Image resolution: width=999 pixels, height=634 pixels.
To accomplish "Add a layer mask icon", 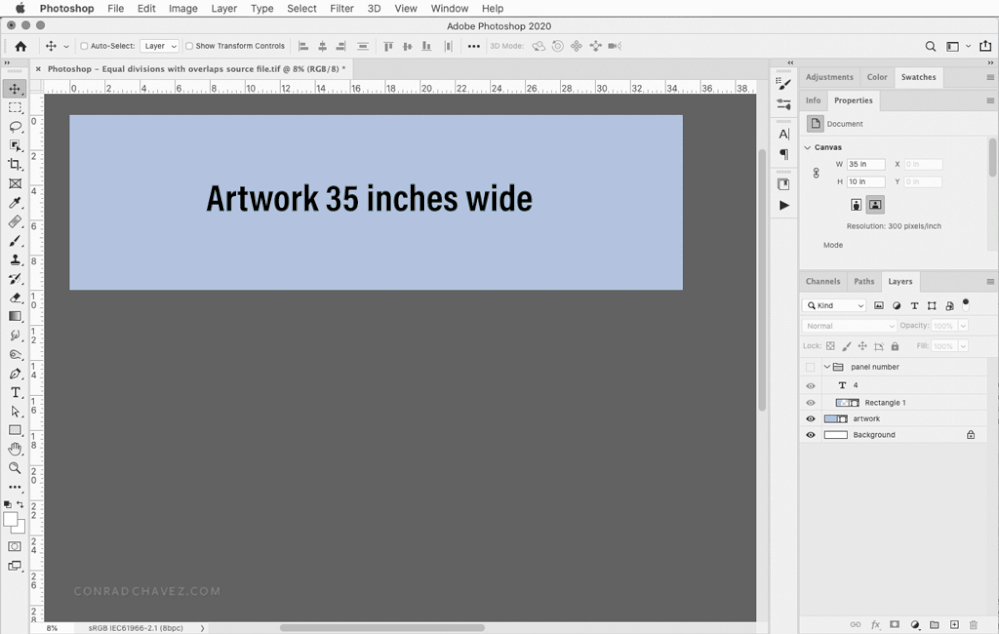I will [x=895, y=624].
